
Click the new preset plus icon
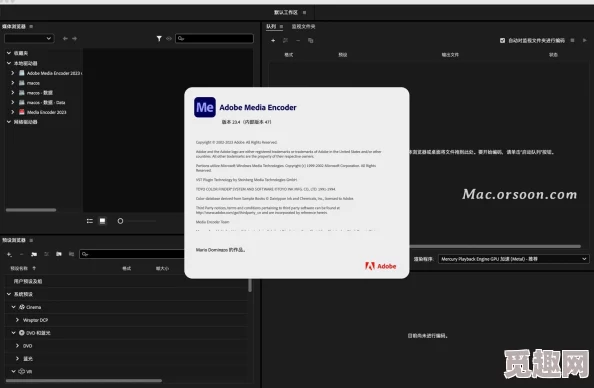click(x=9, y=254)
